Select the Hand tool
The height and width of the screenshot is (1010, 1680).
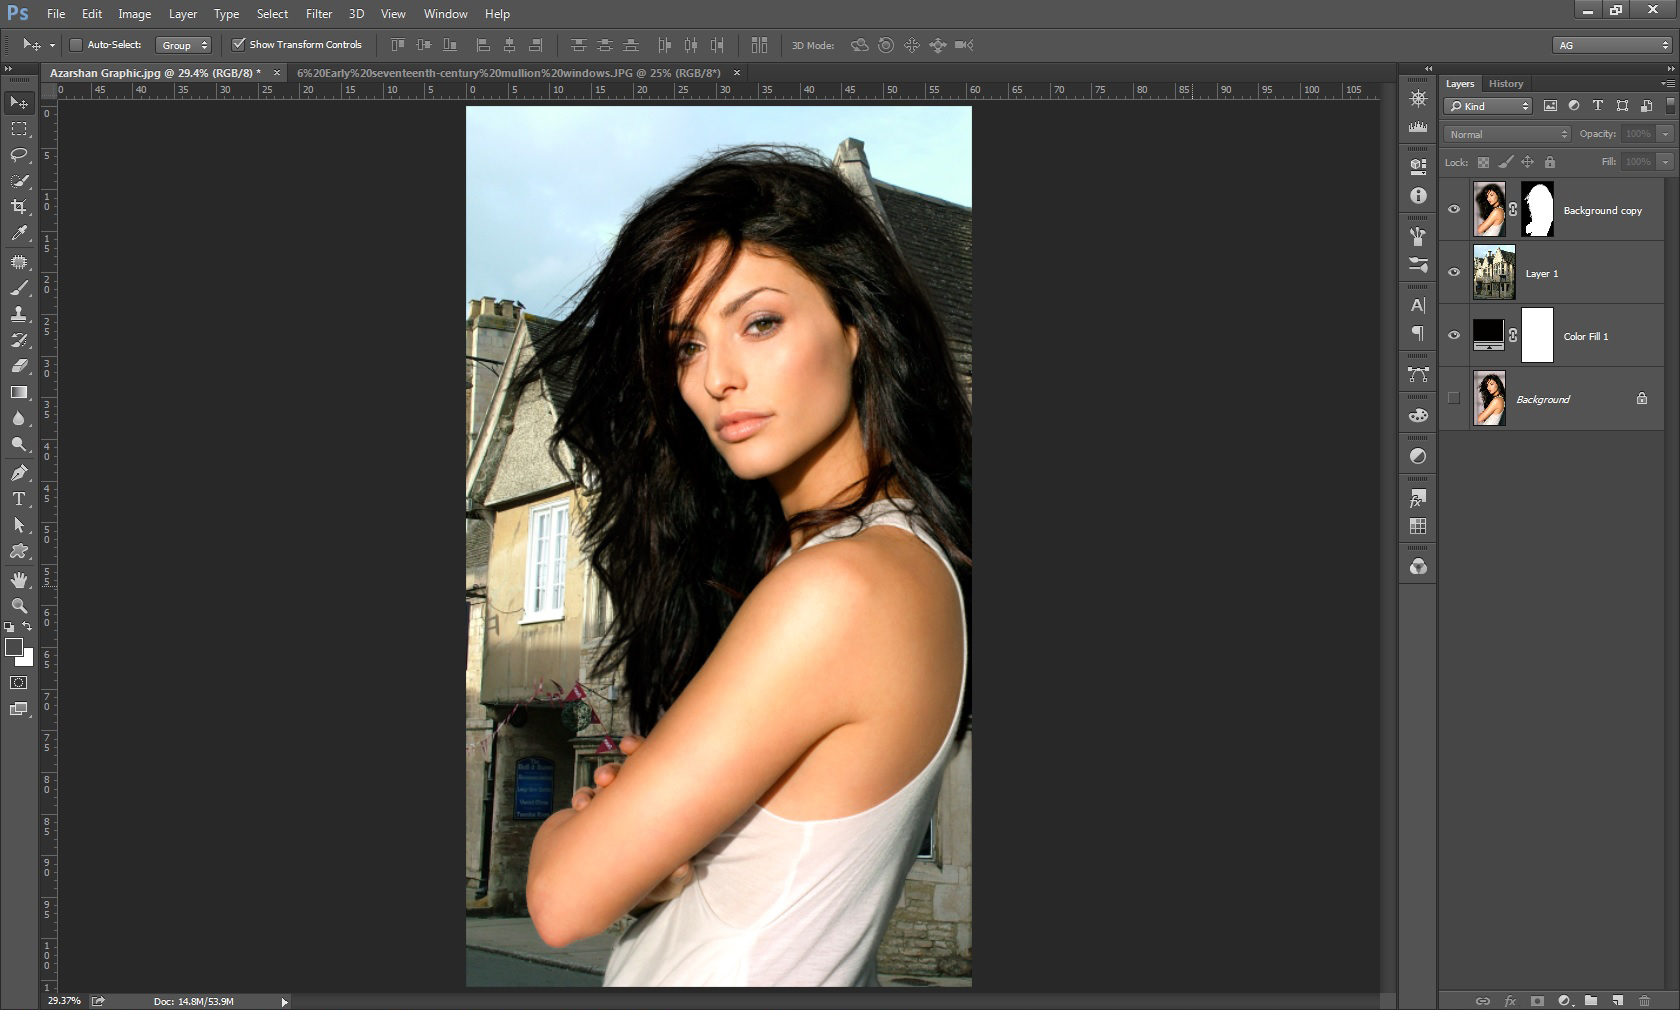pyautogui.click(x=19, y=580)
